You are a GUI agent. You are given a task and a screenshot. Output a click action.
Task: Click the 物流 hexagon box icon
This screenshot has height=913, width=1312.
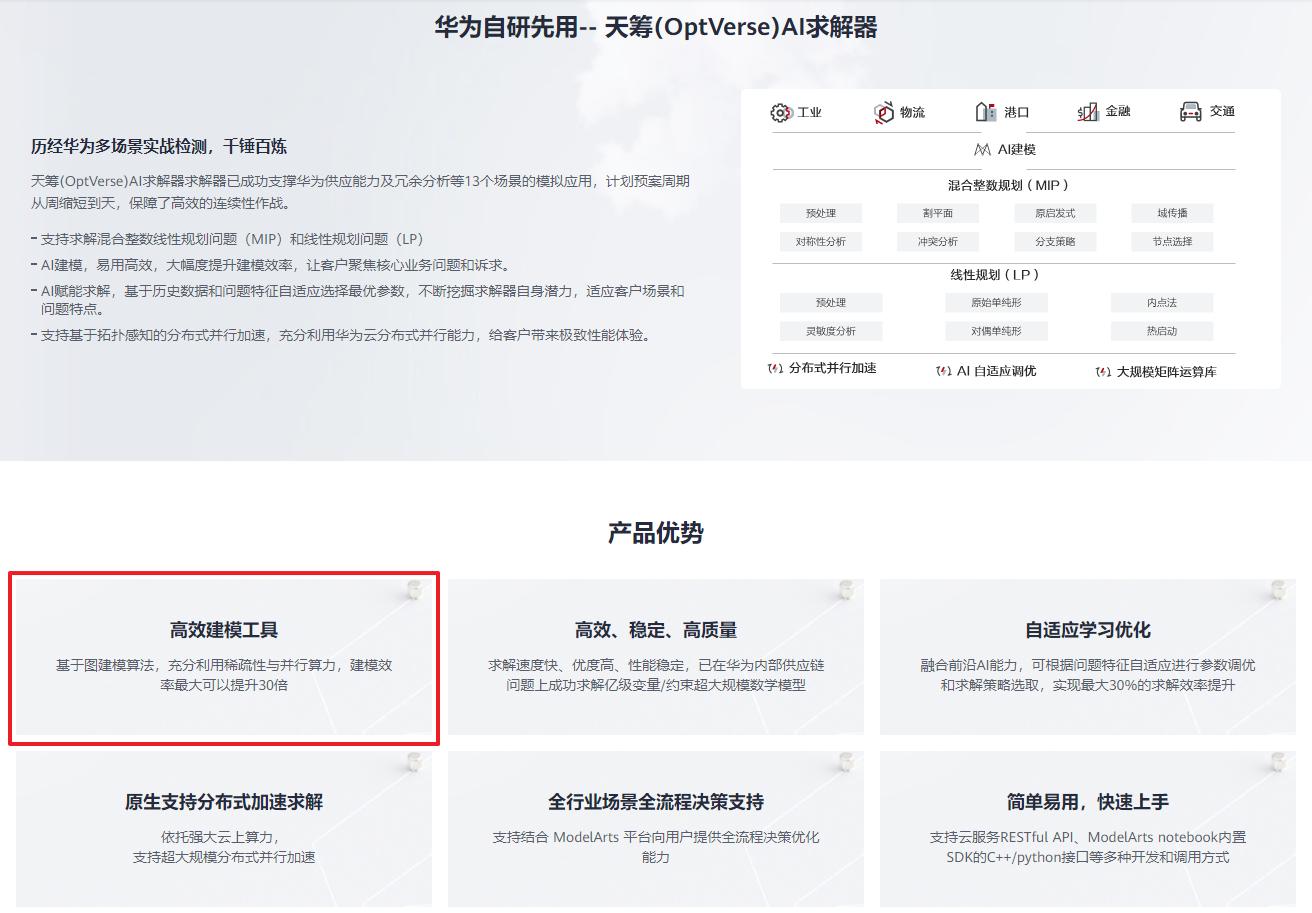[883, 112]
